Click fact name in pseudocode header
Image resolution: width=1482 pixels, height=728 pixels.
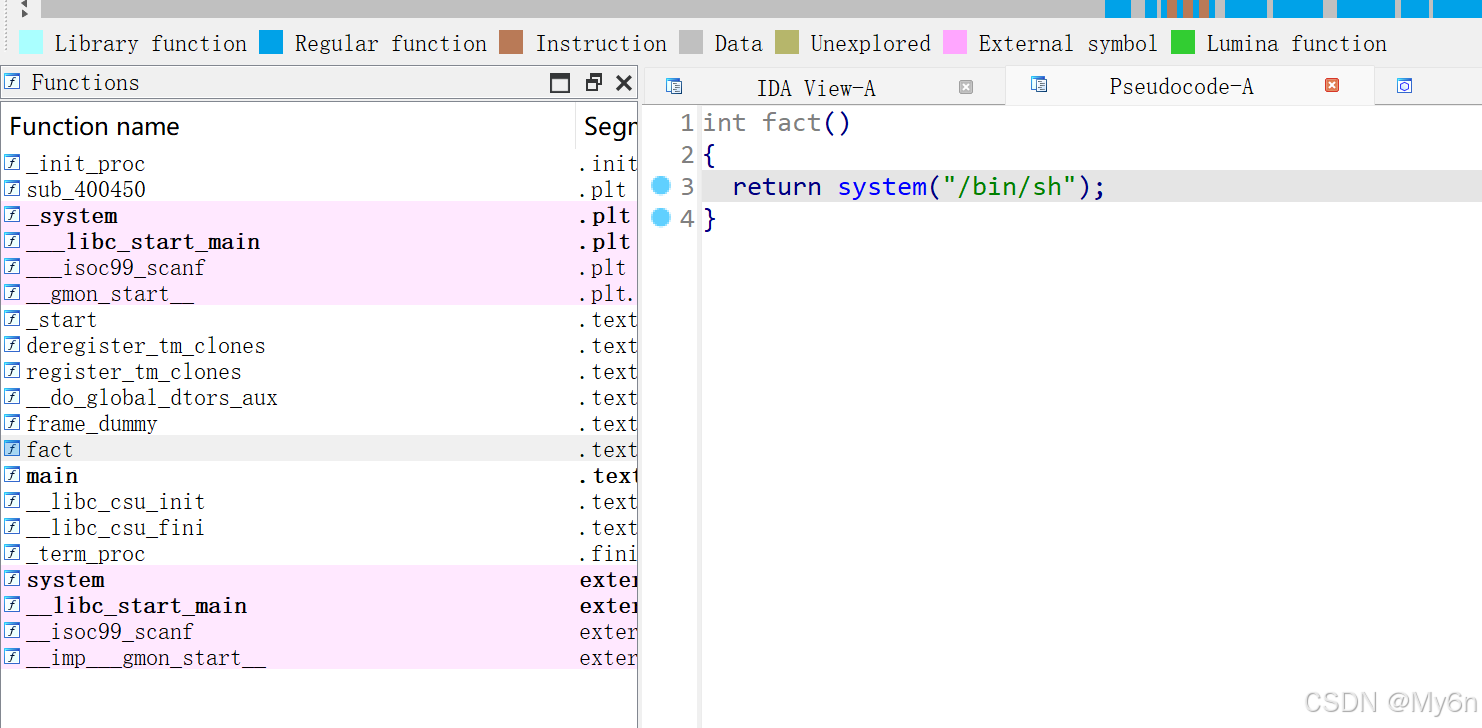pyautogui.click(x=792, y=123)
